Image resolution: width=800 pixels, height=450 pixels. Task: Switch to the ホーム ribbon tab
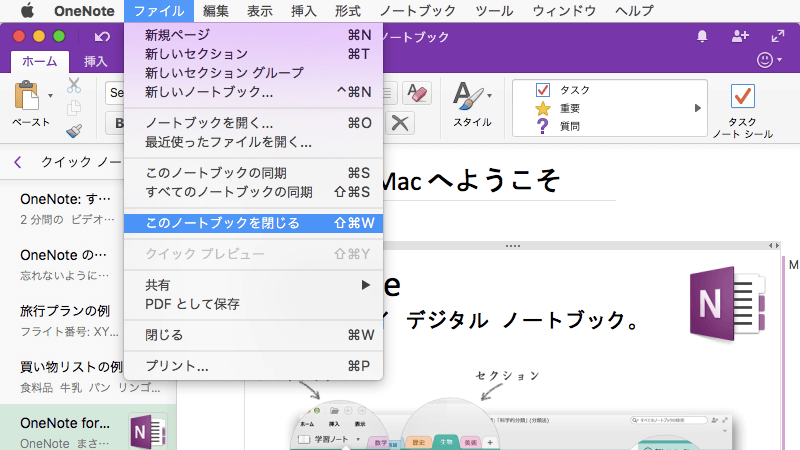39,62
